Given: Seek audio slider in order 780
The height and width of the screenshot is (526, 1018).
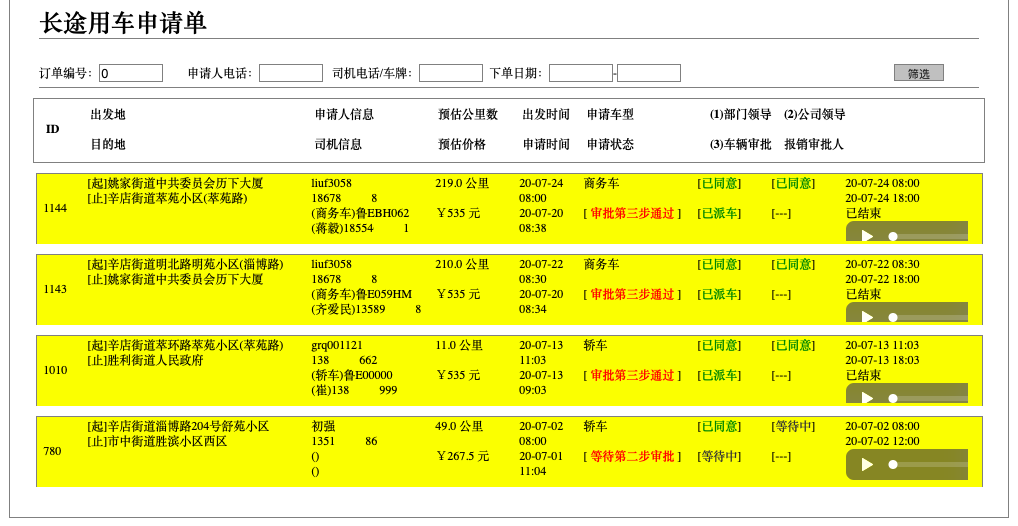Looking at the screenshot, I should pos(928,464).
